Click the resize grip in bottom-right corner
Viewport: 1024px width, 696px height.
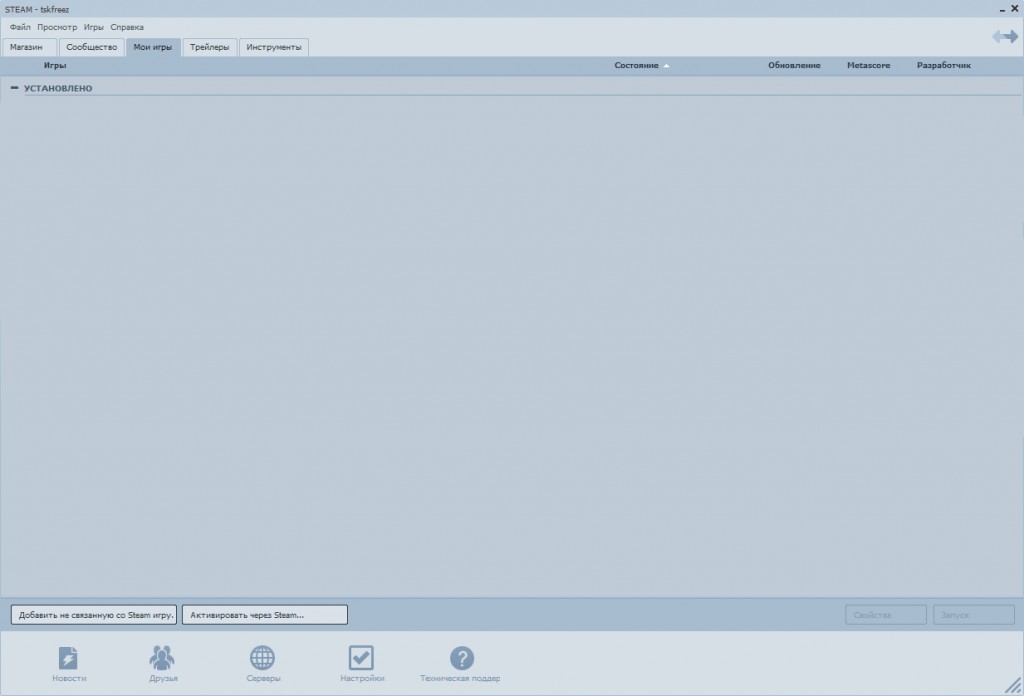click(1012, 684)
